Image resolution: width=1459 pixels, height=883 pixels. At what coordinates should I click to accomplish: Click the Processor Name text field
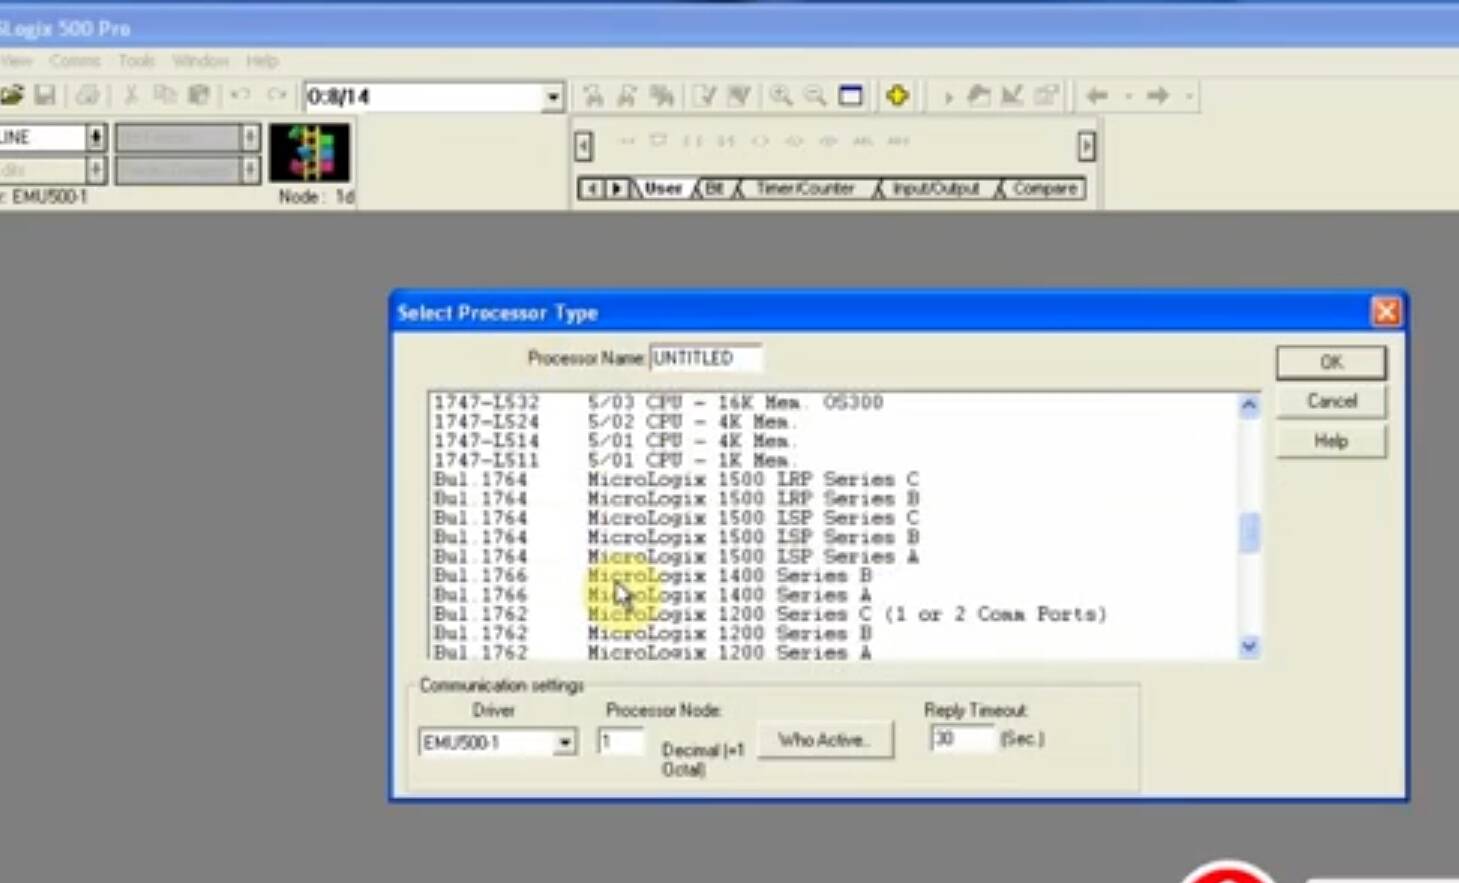(705, 358)
